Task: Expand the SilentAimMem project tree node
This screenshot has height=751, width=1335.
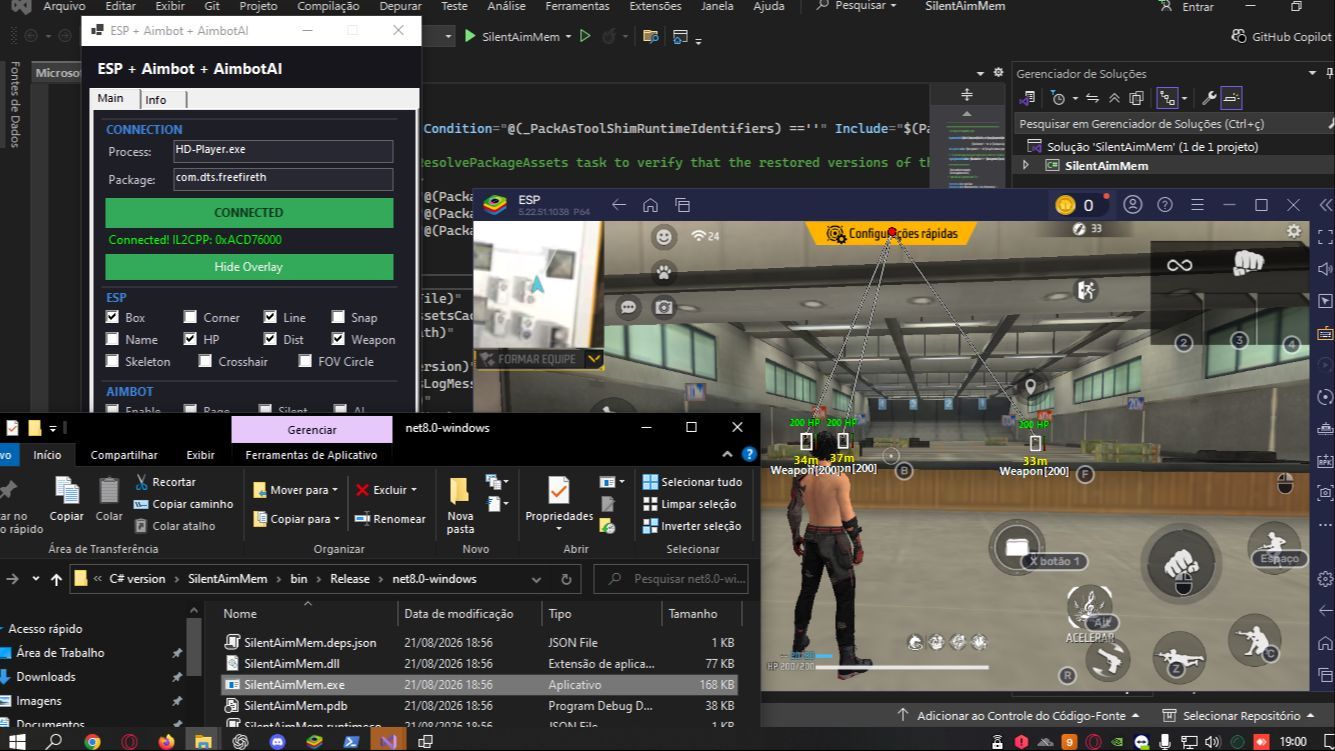Action: pos(1026,166)
